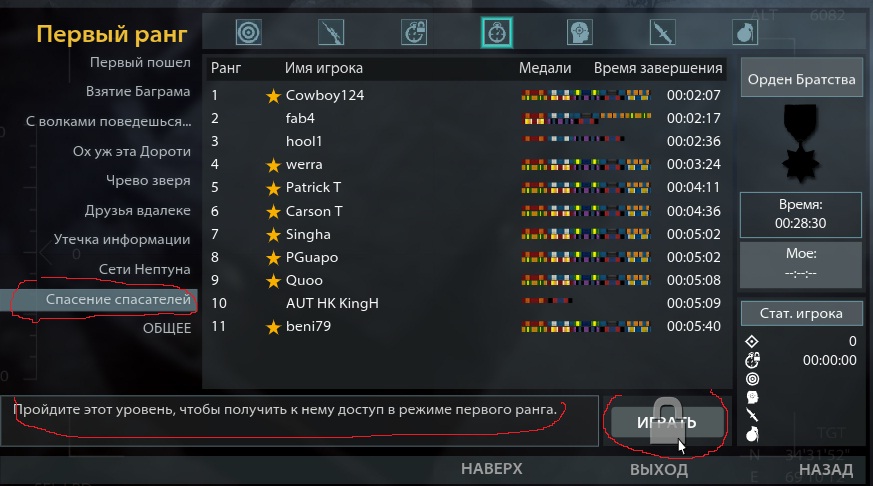Open the headshot leaderboard category icon
Viewport: 873px width, 486px height.
(579, 32)
